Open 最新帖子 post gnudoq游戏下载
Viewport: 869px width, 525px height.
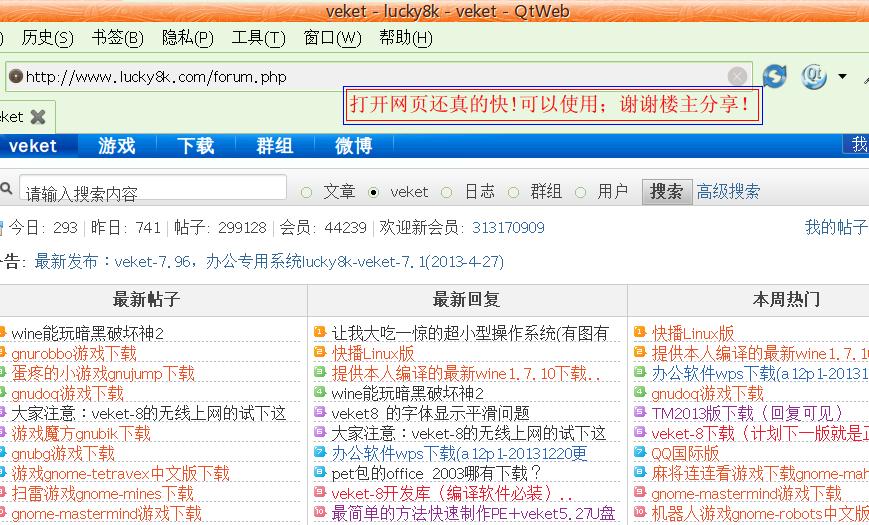click(67, 394)
